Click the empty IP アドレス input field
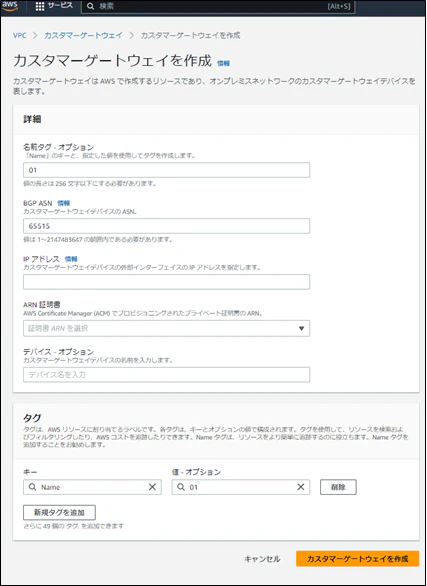427x586 pixels. (x=166, y=282)
